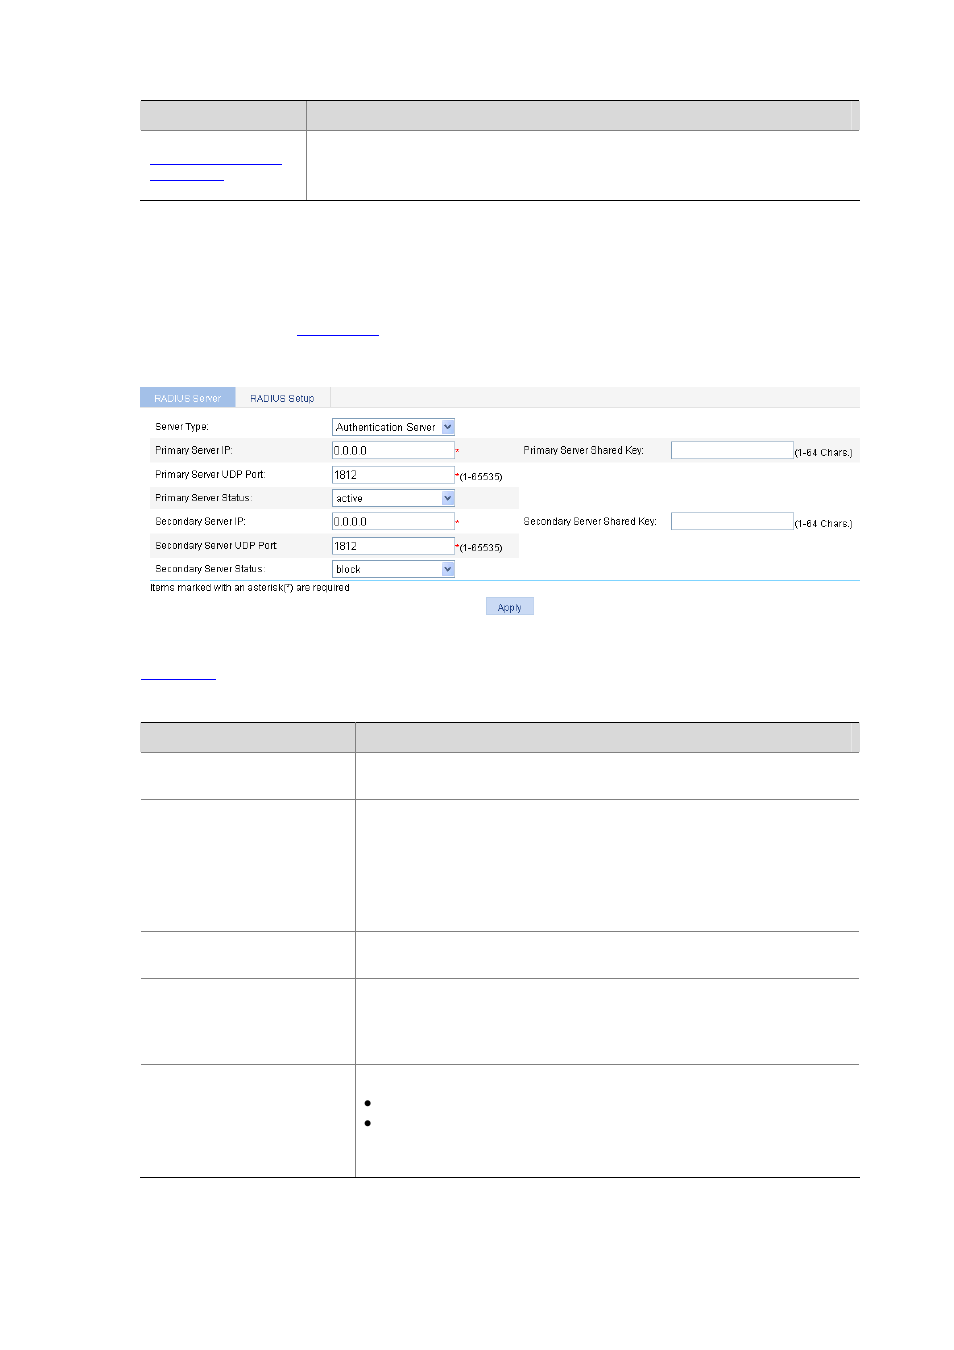Open the Server Type dropdown
The width and height of the screenshot is (954, 1350).
coord(393,427)
